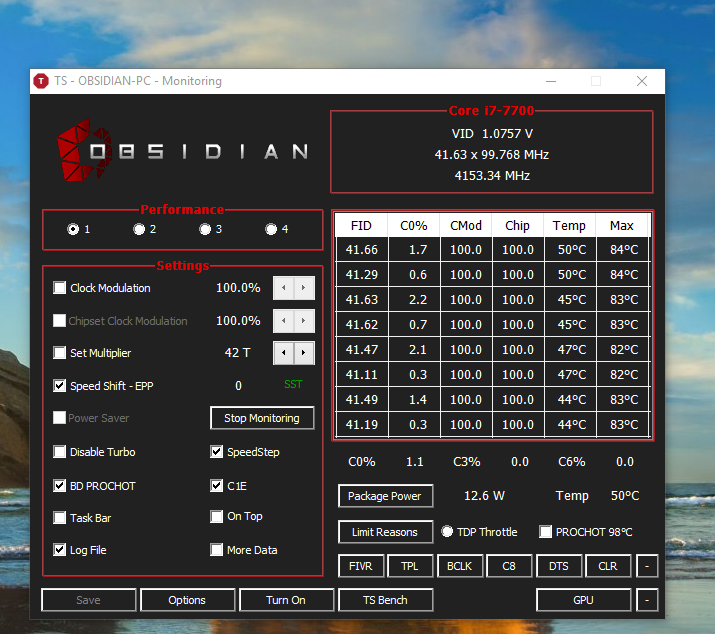Uncheck BD PROCHOT
The height and width of the screenshot is (634, 715).
59,486
